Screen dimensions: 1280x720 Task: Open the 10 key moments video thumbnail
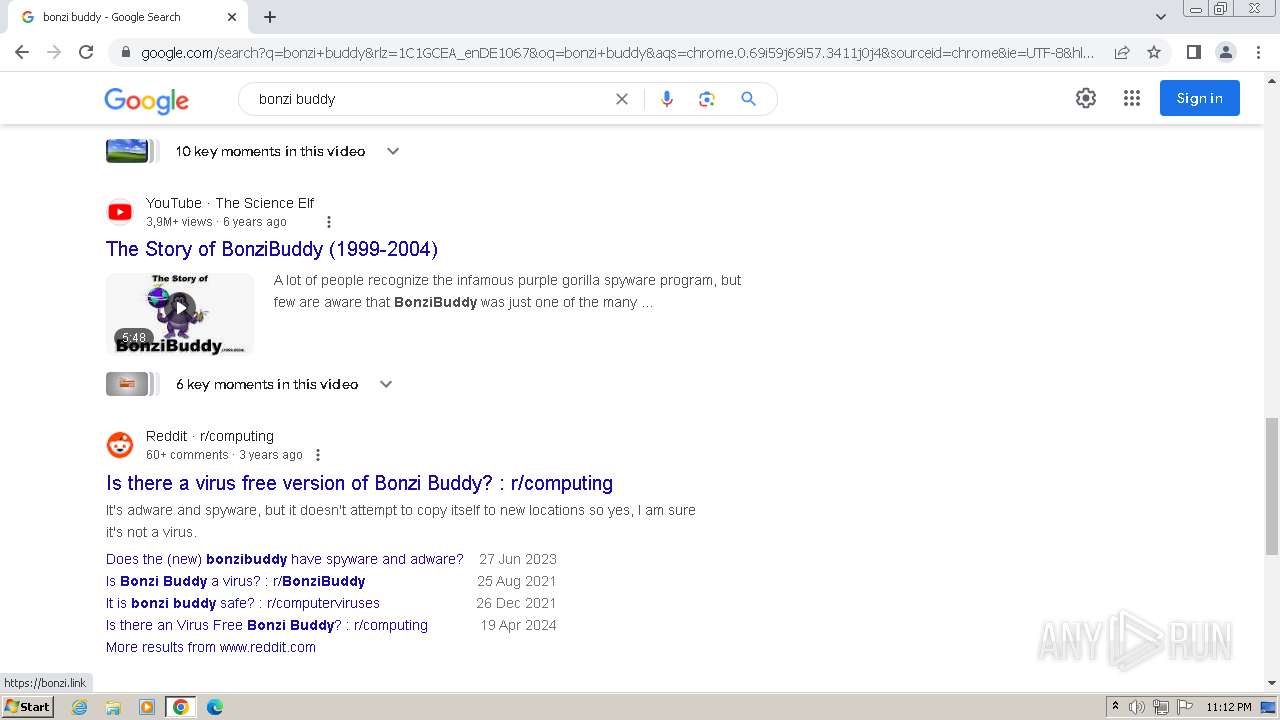pos(127,151)
